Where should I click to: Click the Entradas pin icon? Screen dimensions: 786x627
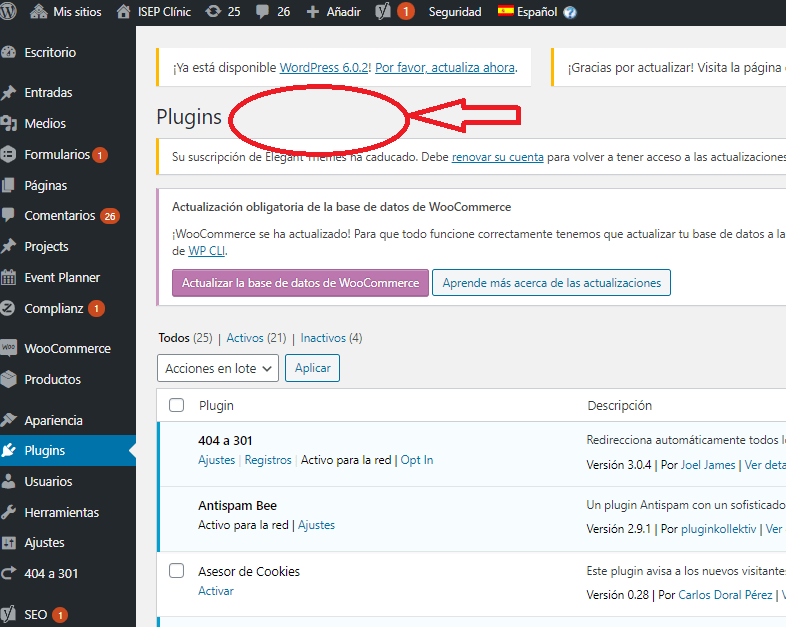[x=9, y=93]
